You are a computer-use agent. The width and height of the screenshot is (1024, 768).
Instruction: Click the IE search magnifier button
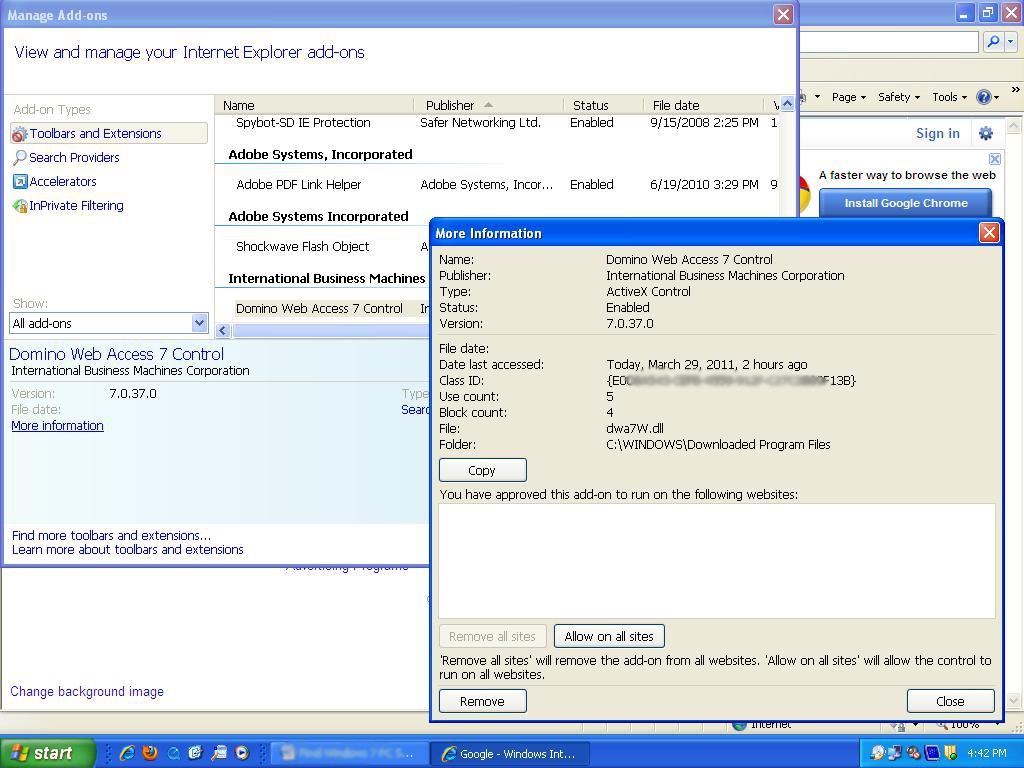click(993, 42)
